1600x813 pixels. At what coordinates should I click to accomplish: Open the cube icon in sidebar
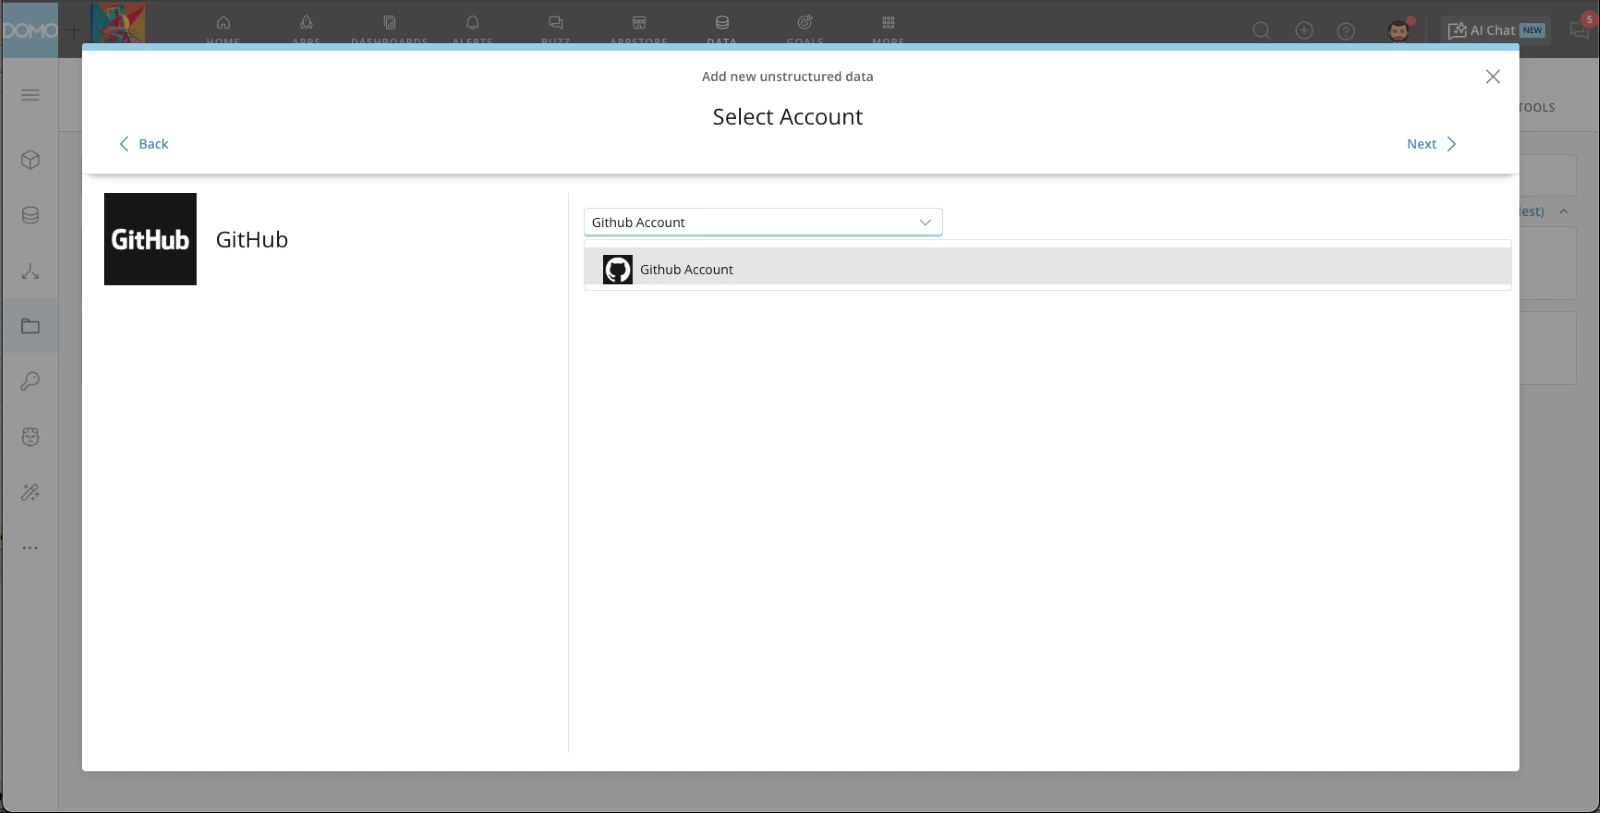pyautogui.click(x=30, y=160)
